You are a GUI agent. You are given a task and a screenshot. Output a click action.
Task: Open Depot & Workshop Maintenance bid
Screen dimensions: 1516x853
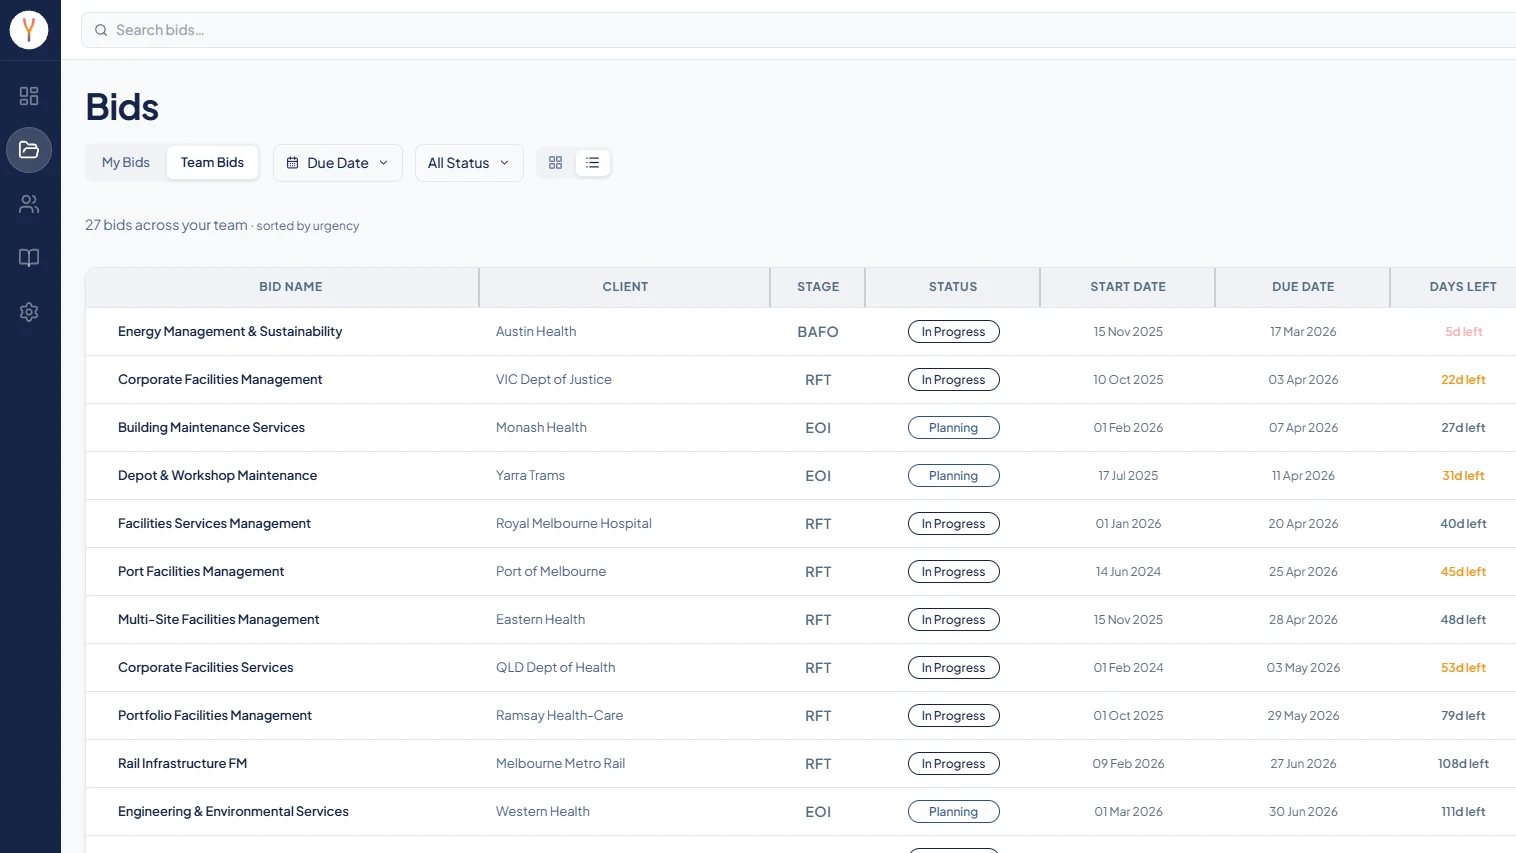coord(217,476)
